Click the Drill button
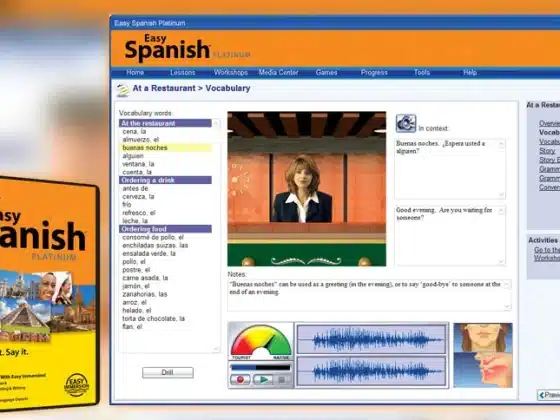 pyautogui.click(x=168, y=372)
